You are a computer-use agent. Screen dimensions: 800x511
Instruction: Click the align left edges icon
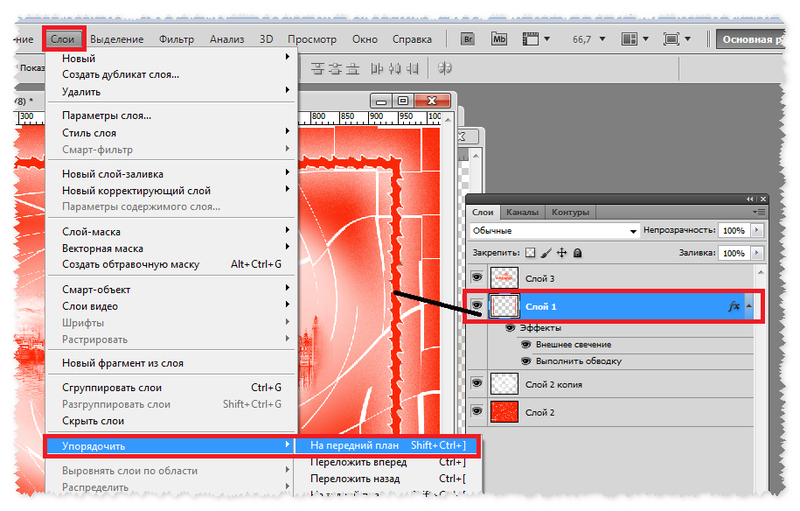(377, 68)
